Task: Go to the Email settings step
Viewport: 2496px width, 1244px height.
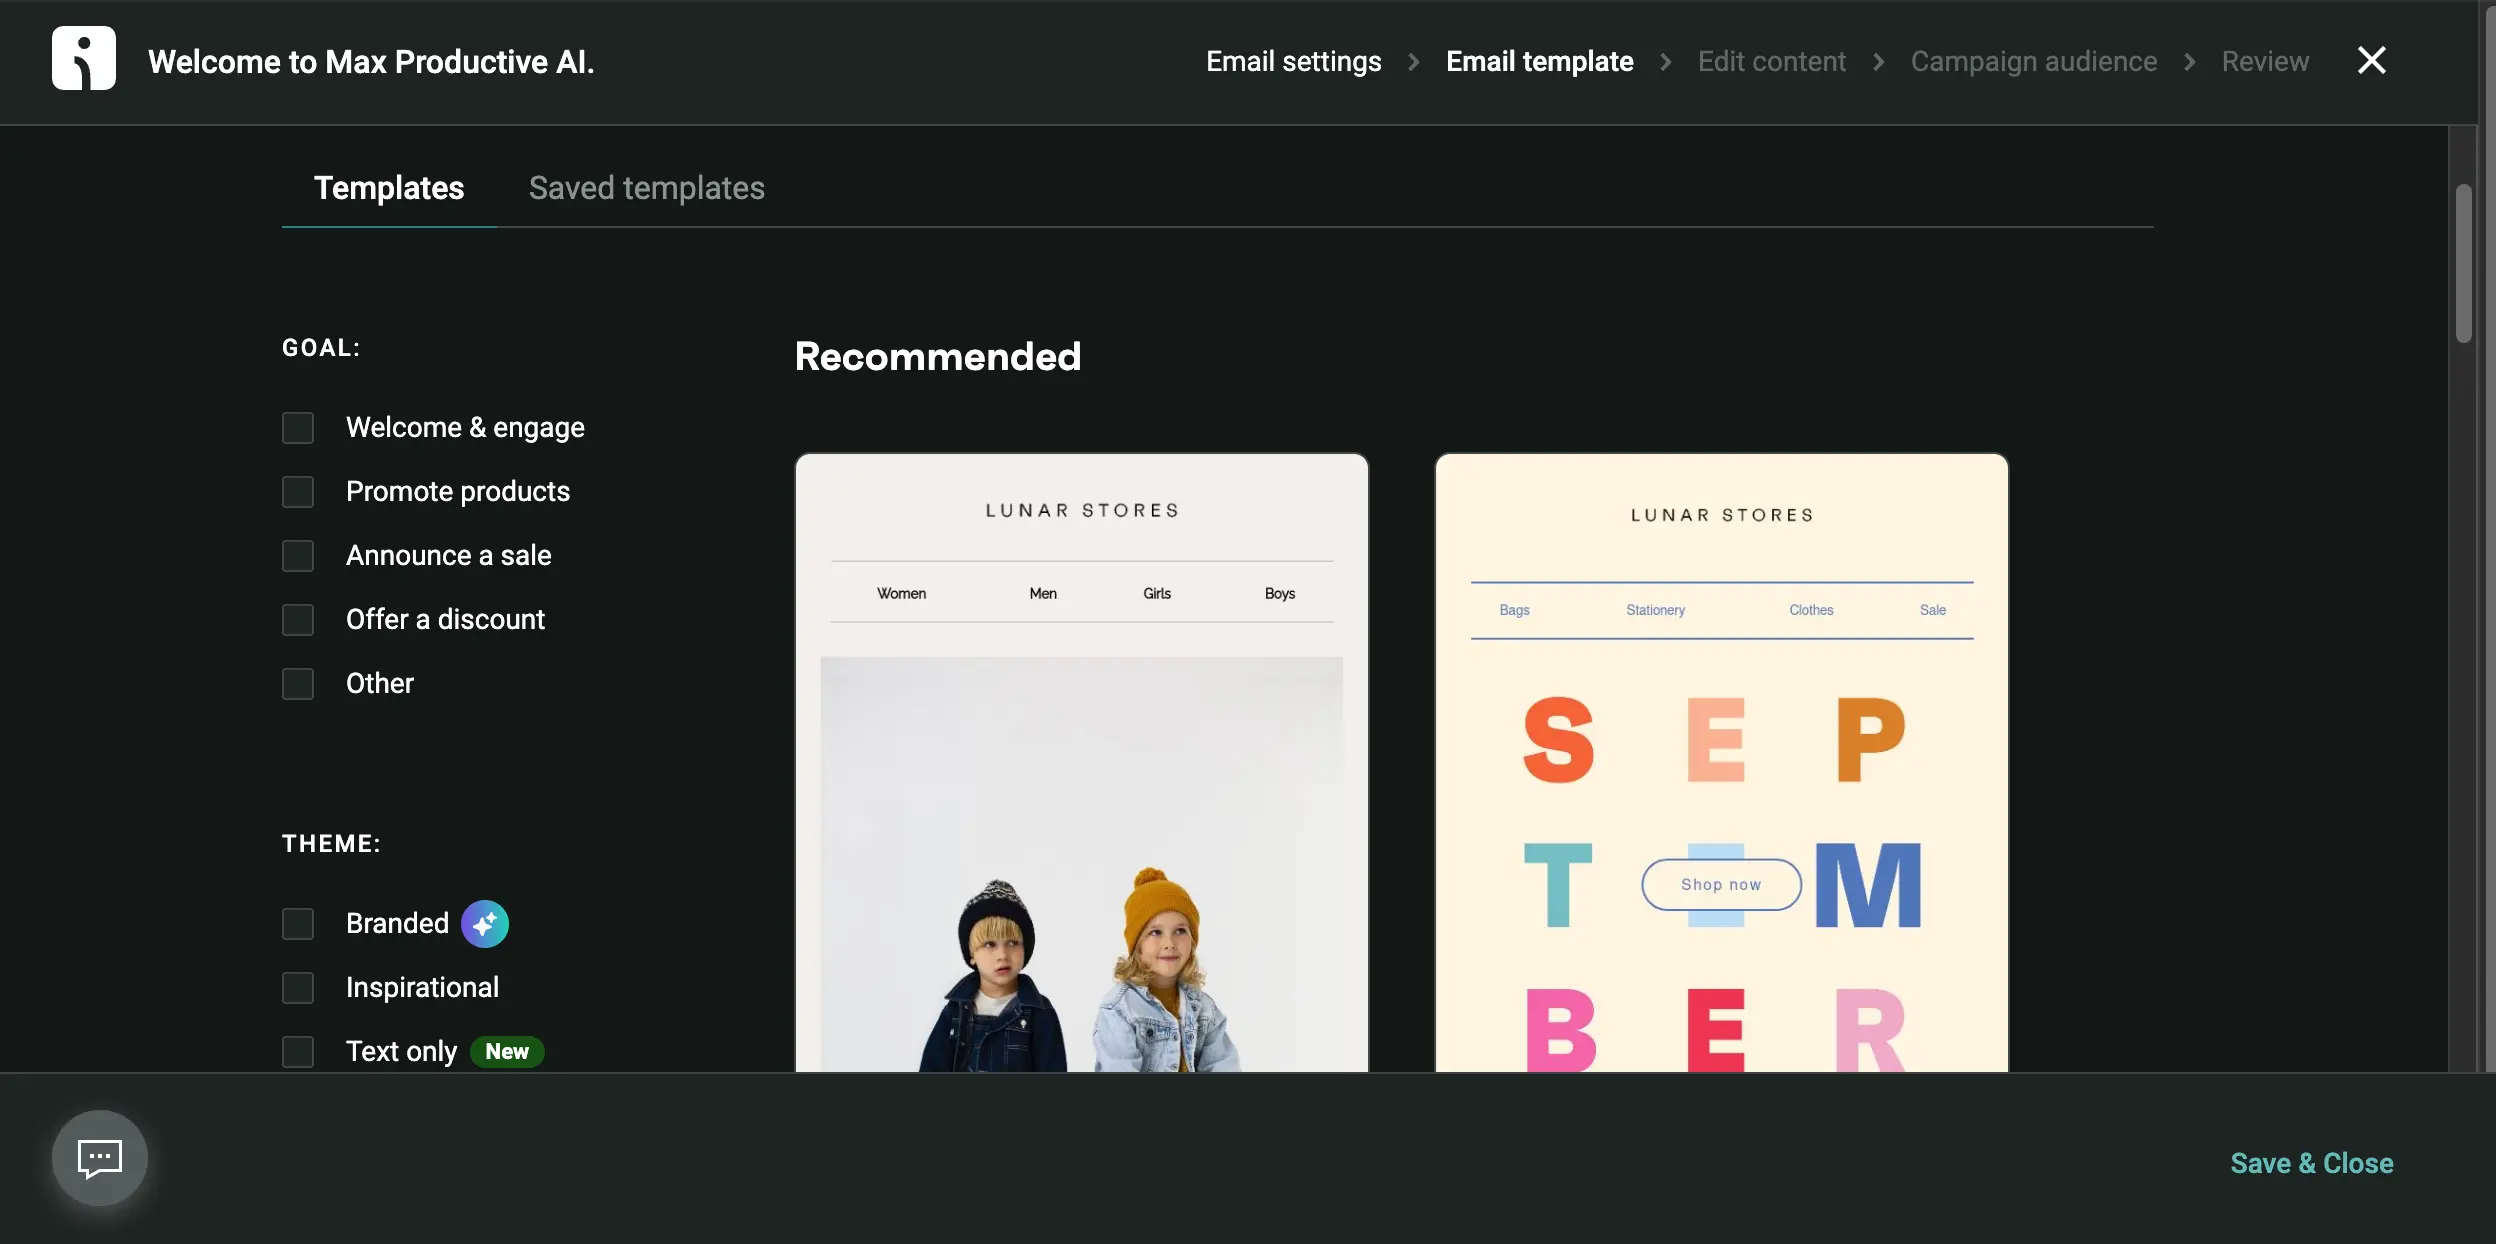Action: click(1294, 61)
